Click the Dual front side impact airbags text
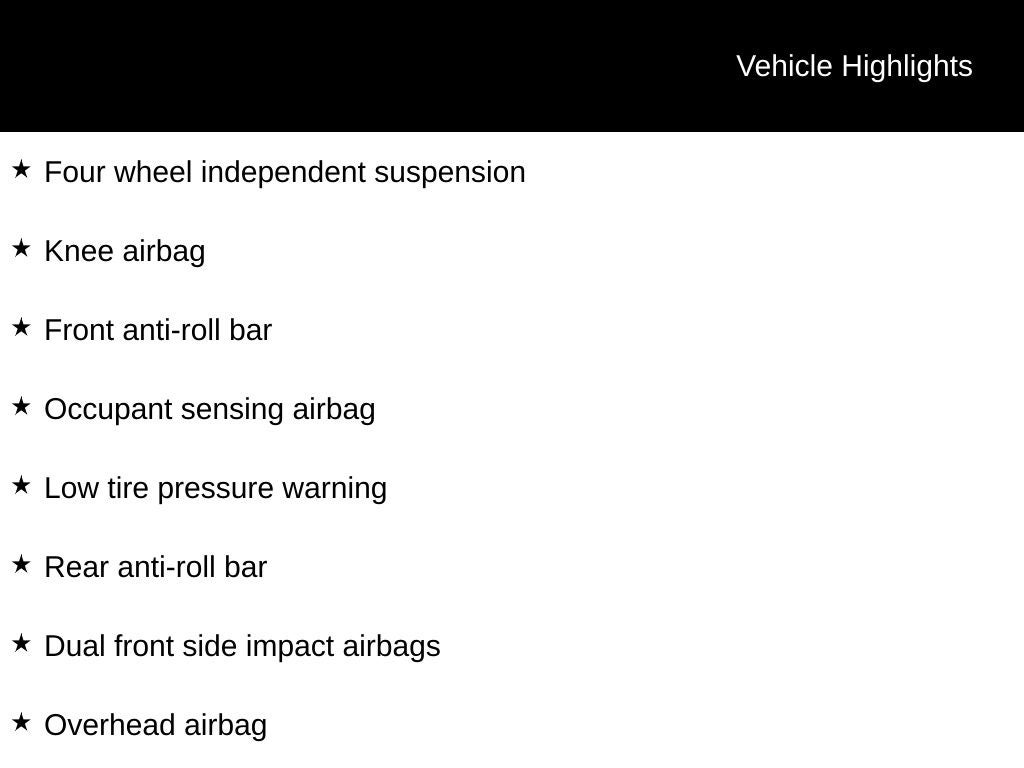 [242, 646]
